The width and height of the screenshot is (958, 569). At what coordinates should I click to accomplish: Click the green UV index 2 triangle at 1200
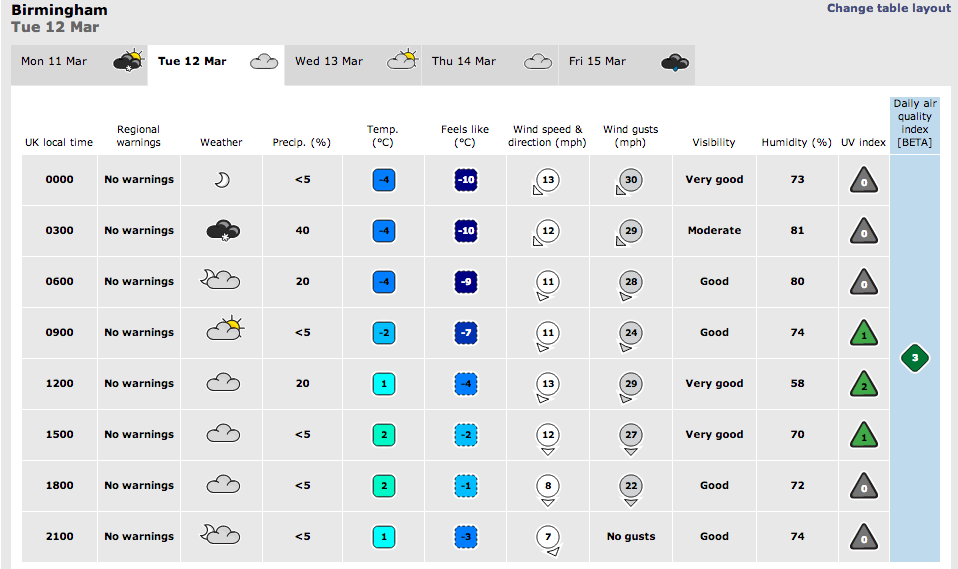pos(864,384)
